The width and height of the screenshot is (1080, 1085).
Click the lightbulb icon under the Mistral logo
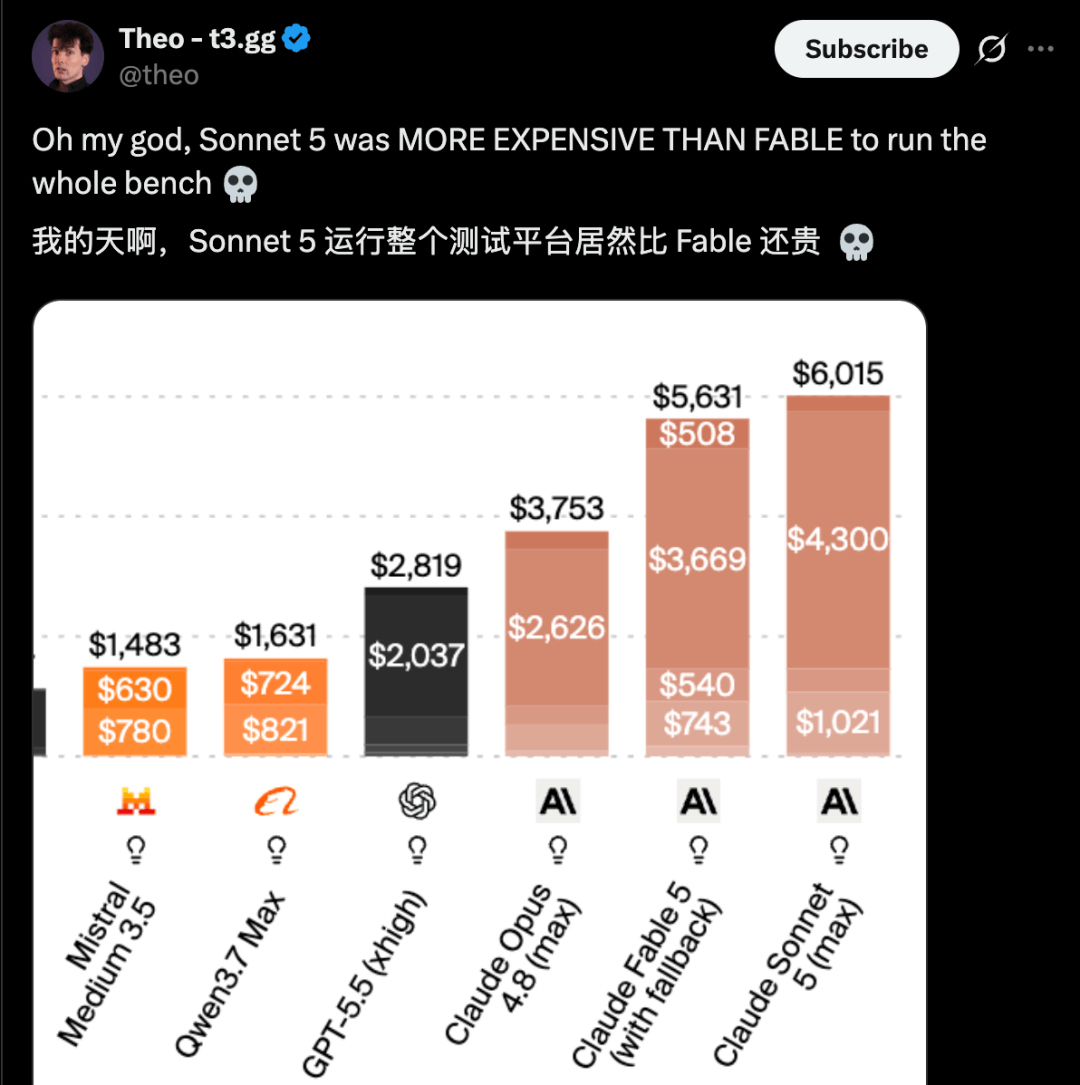[x=136, y=850]
